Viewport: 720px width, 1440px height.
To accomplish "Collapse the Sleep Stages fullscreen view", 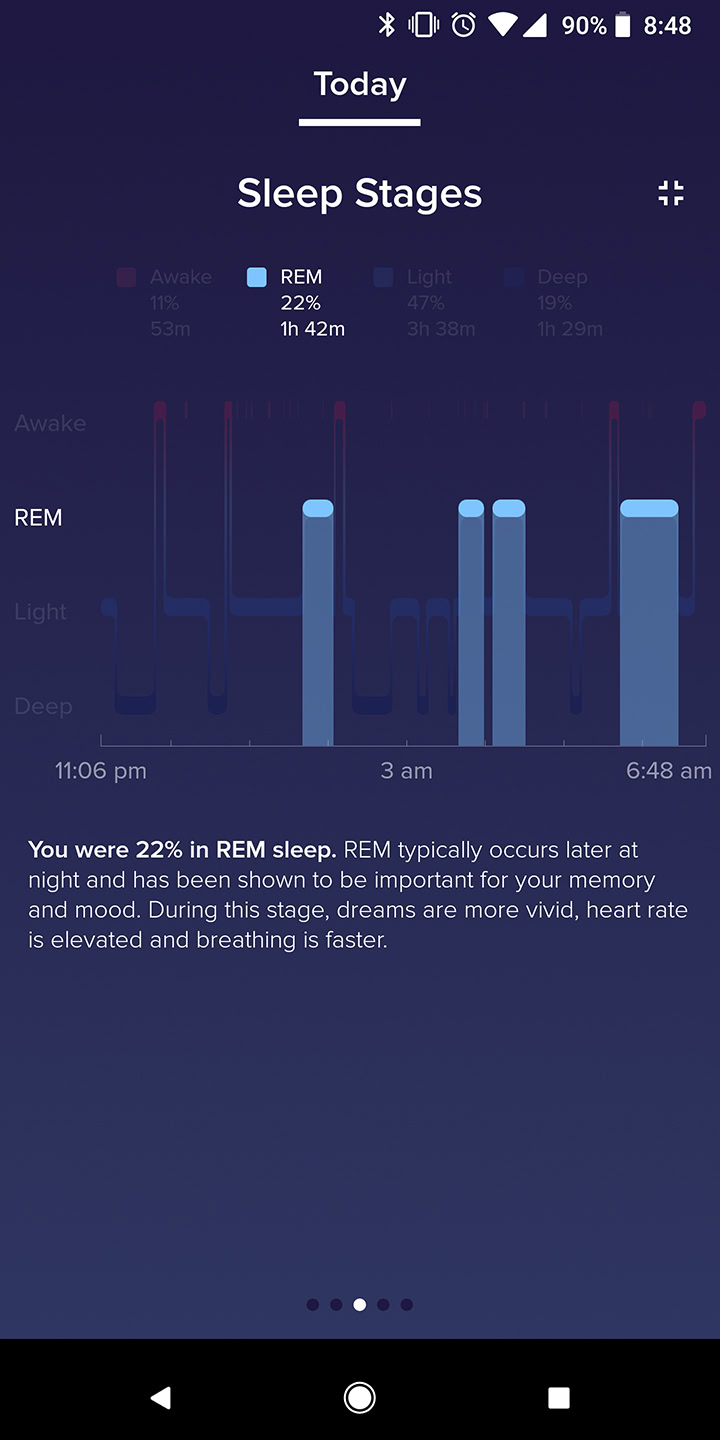I will pyautogui.click(x=671, y=193).
